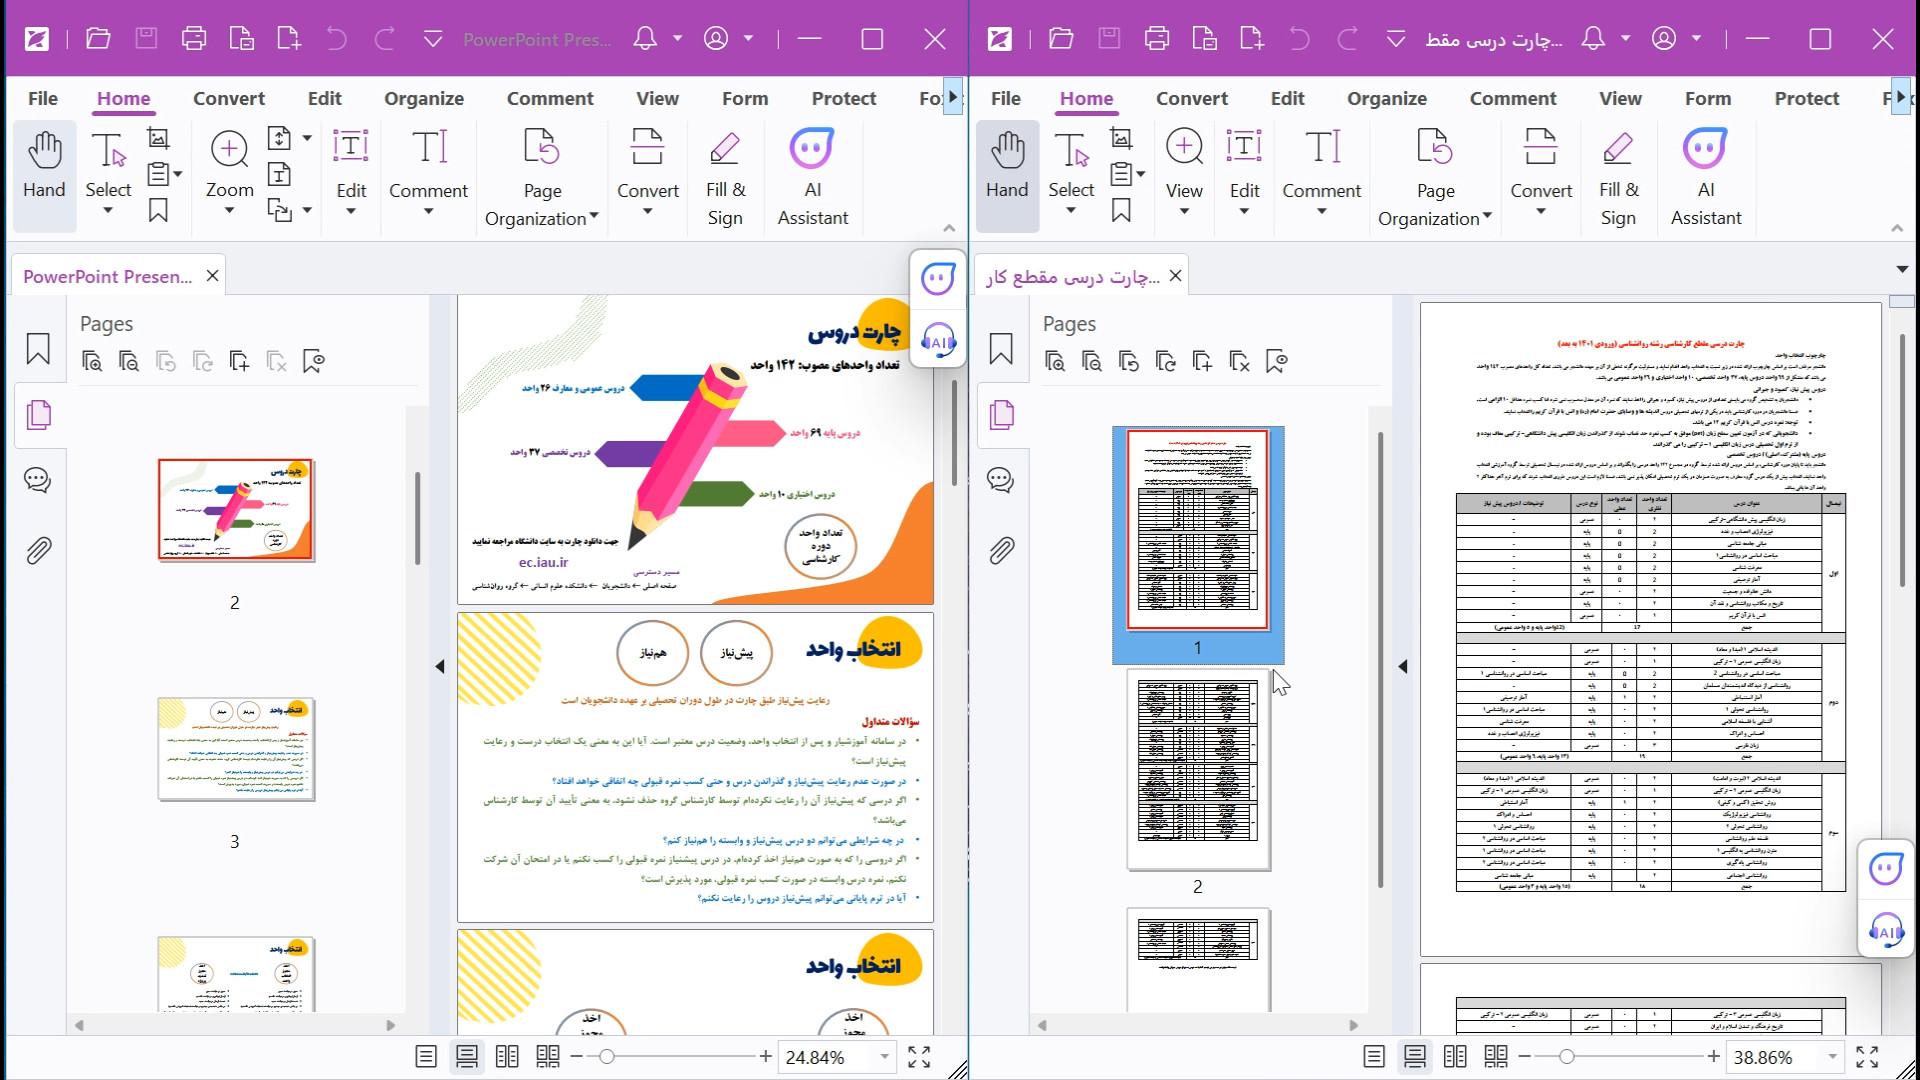Open zoom percentage dropdown showing 24.84%
Image resolution: width=1920 pixels, height=1080 pixels.
point(884,1057)
